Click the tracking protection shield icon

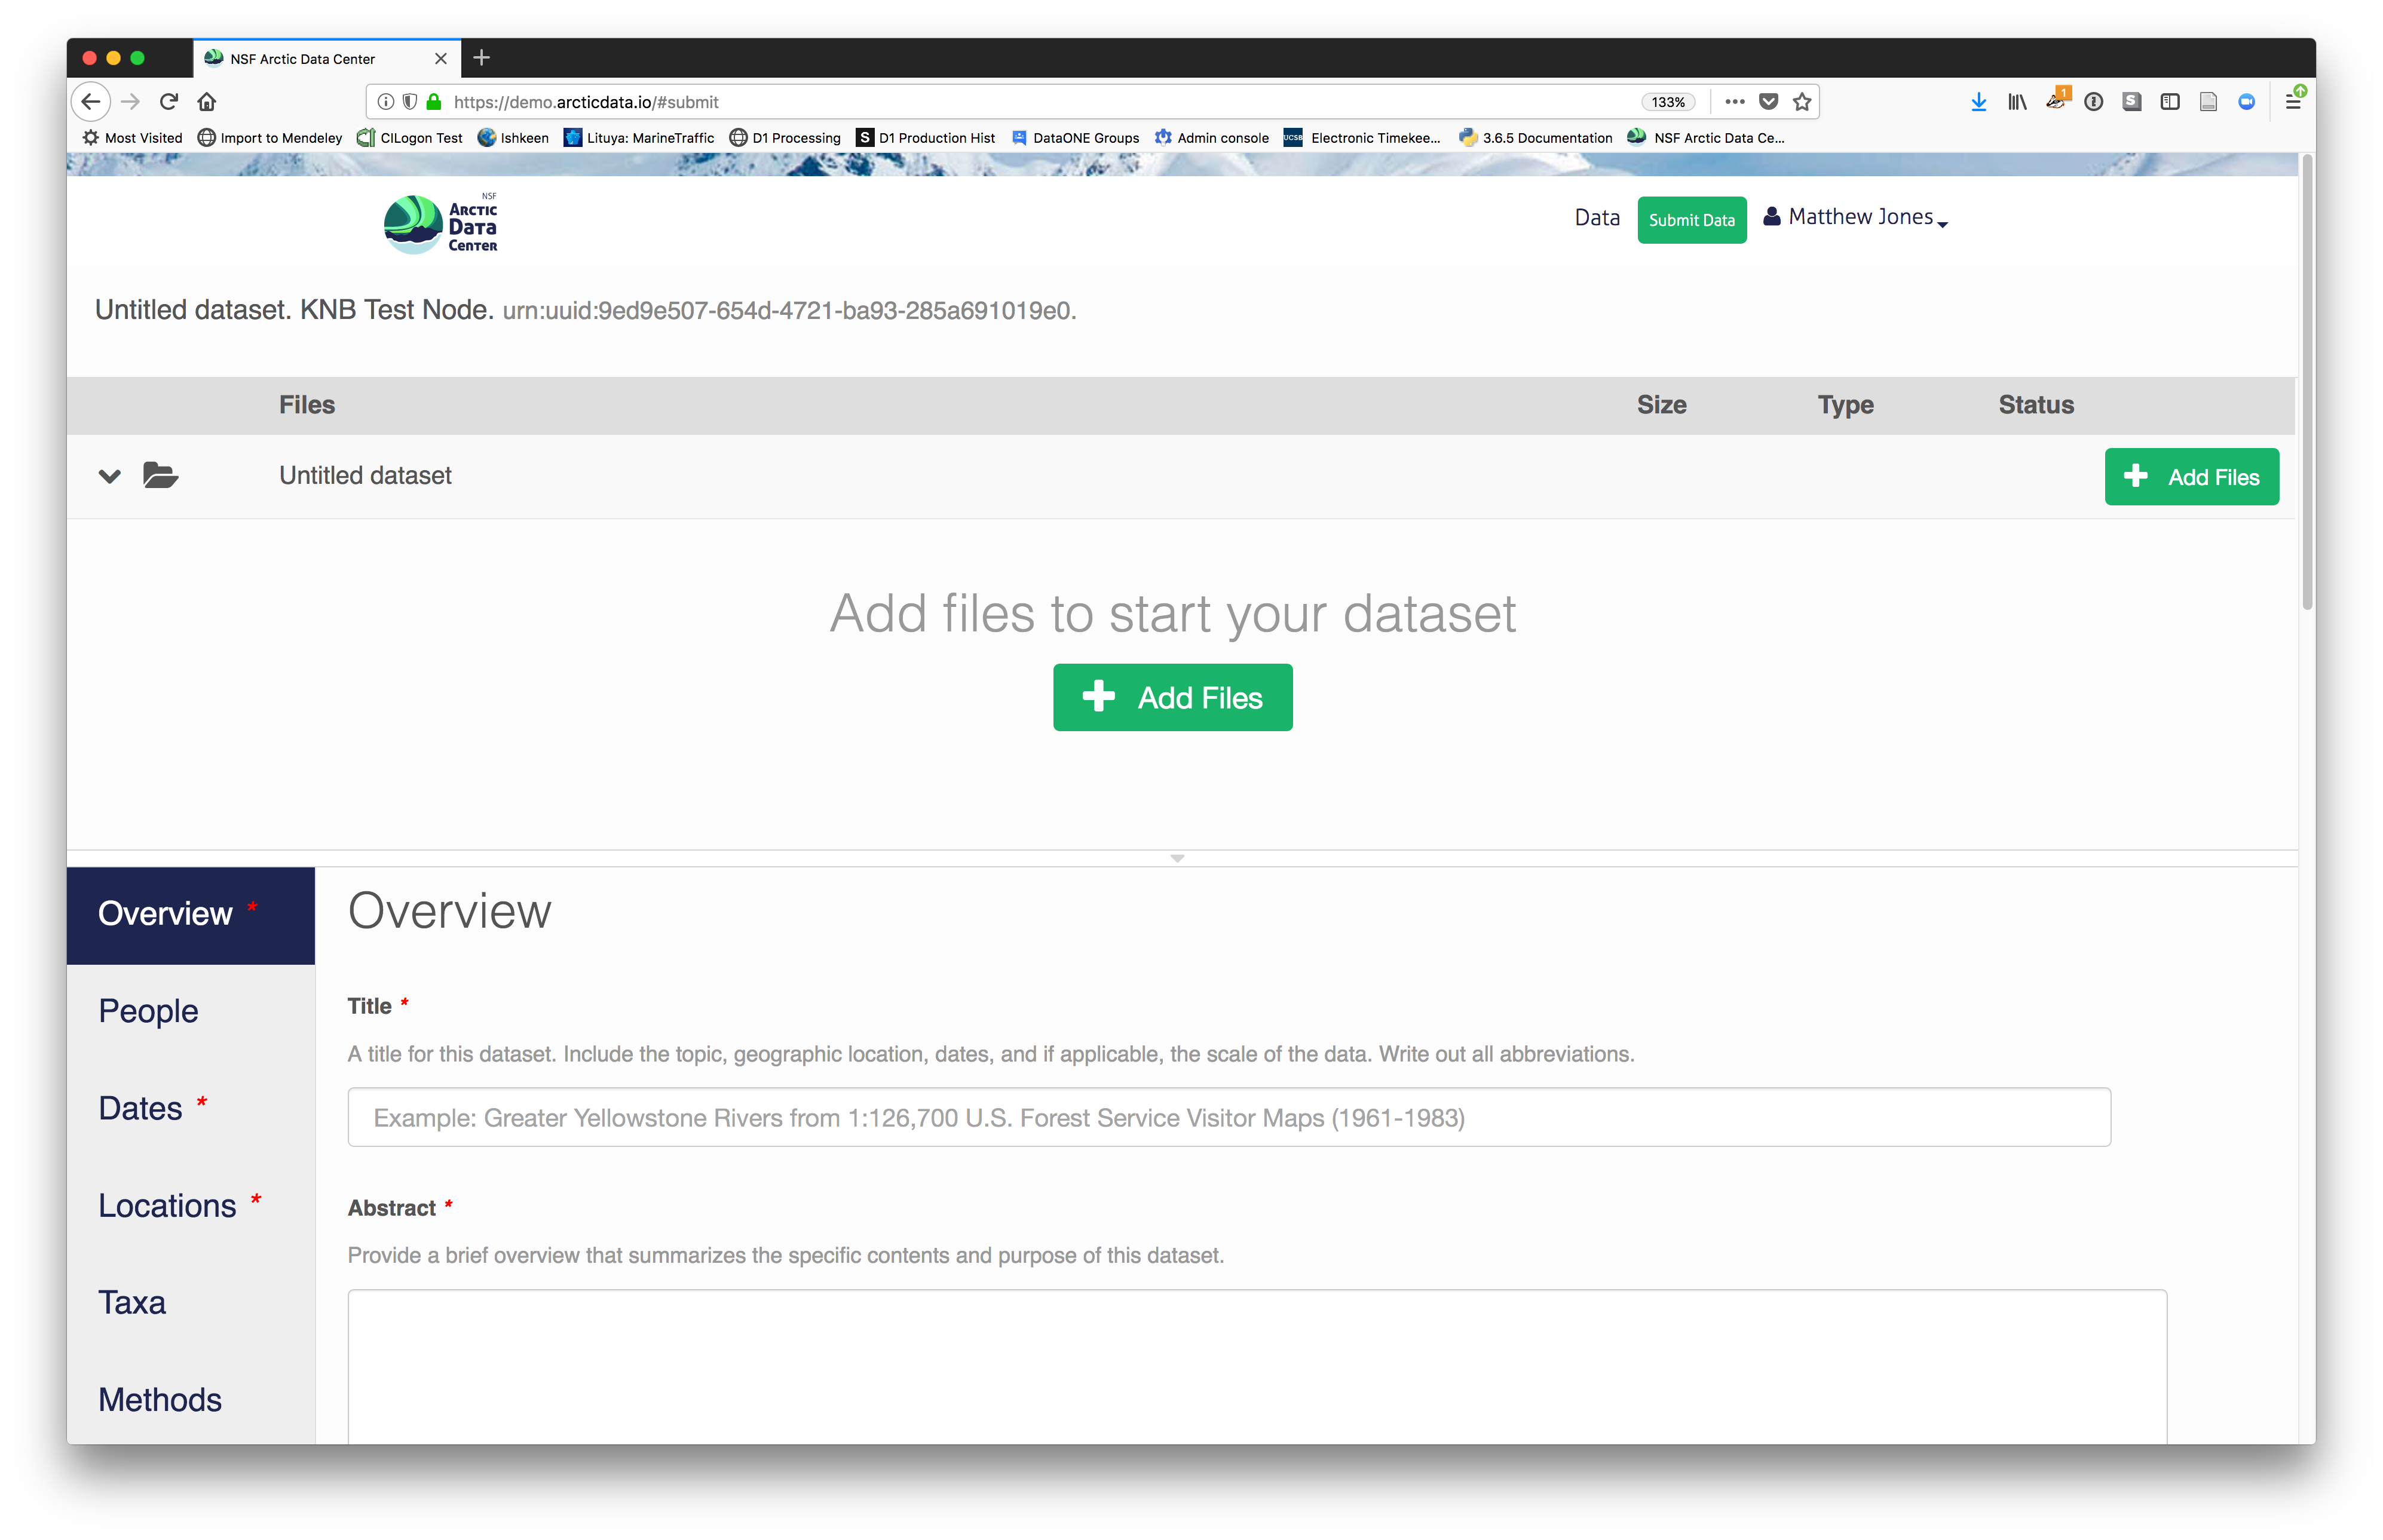click(410, 102)
